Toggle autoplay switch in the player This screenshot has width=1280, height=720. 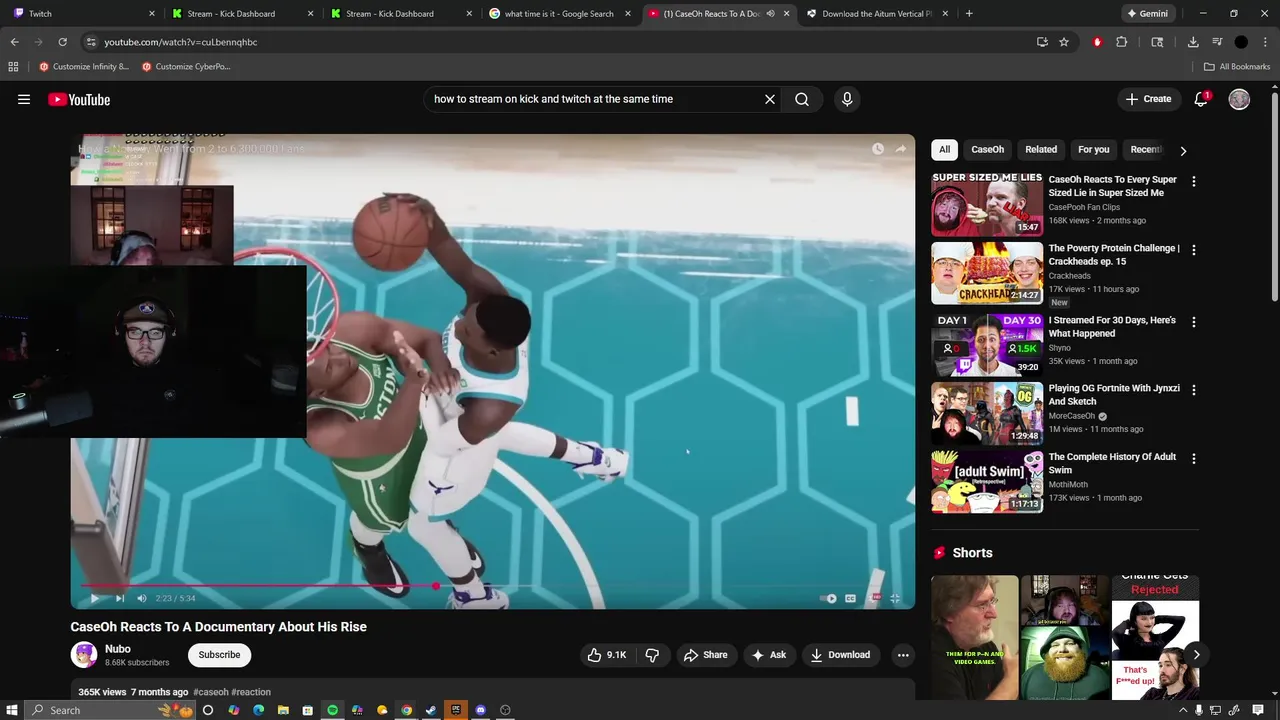828,598
